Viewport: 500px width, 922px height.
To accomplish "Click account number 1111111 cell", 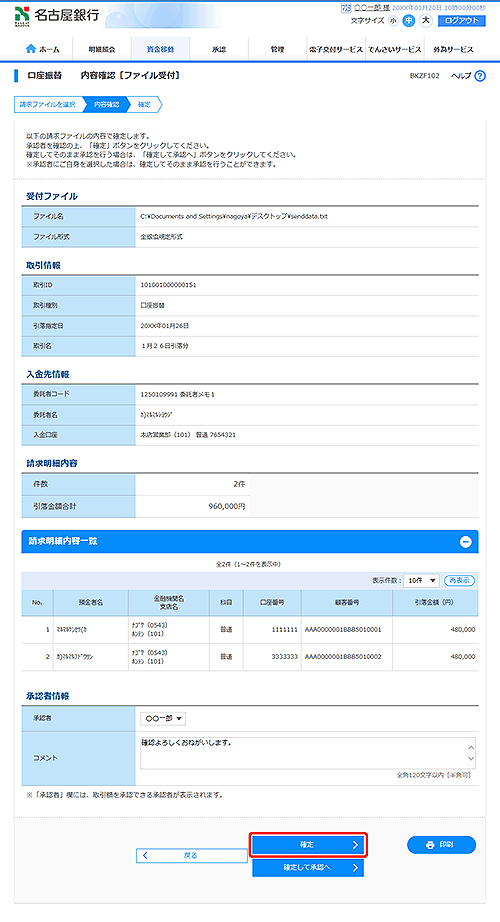I will pyautogui.click(x=272, y=630).
